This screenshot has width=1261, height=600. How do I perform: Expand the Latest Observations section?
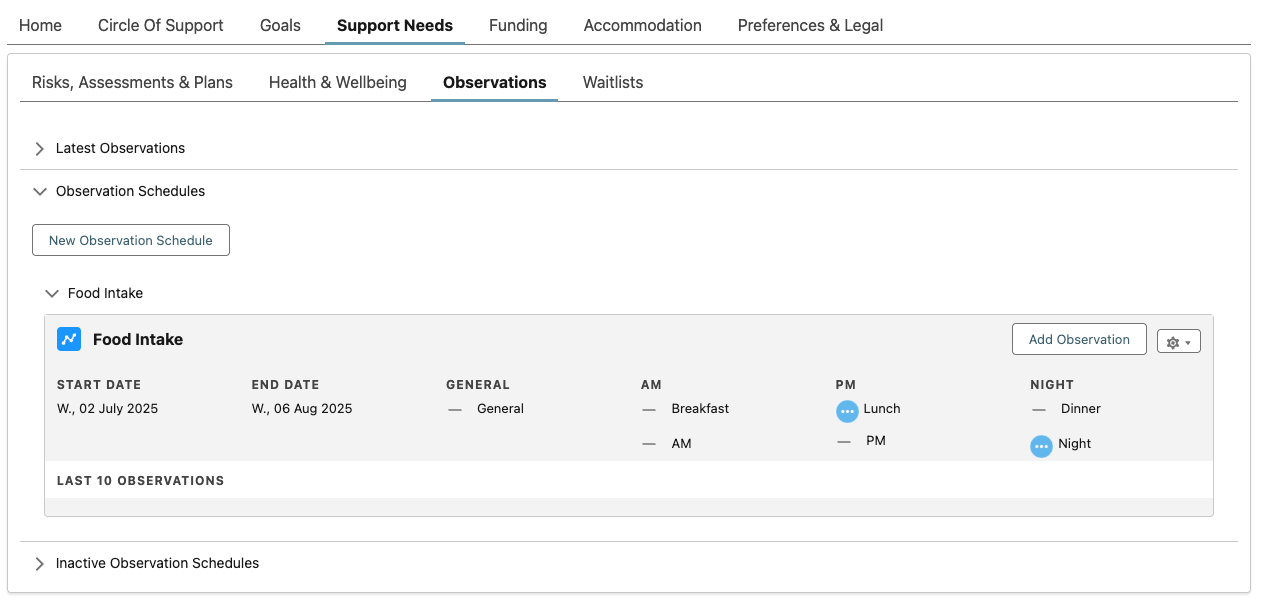click(40, 148)
